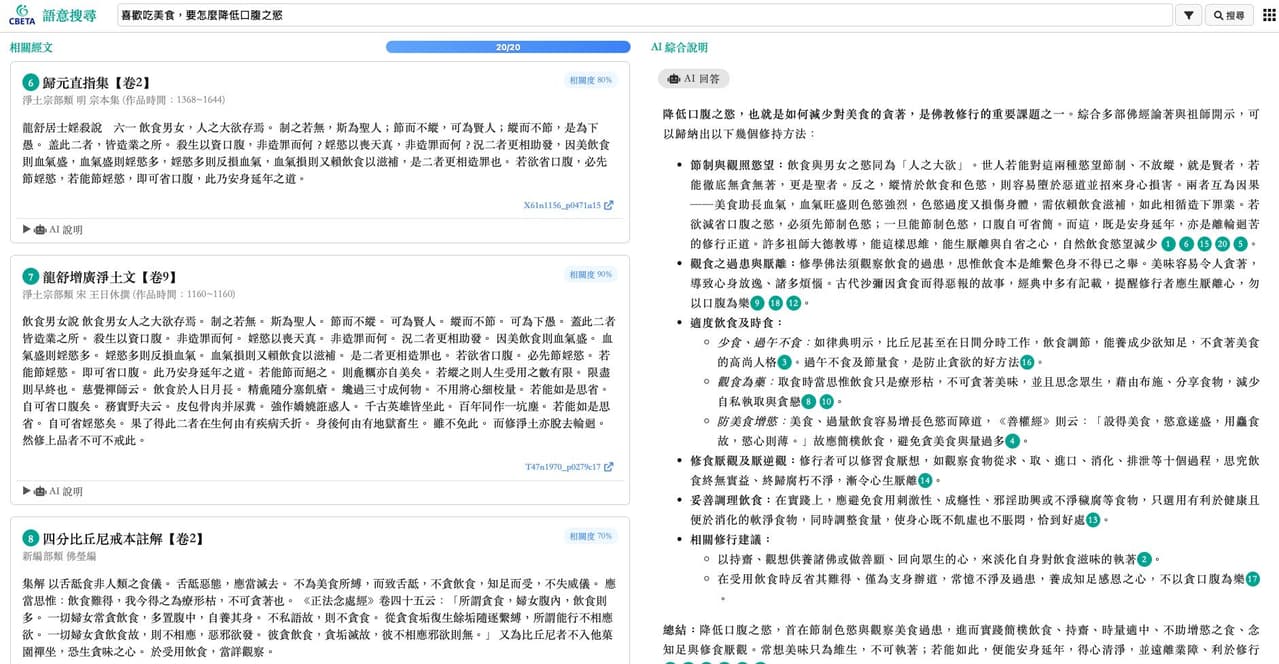The image size is (1279, 664).
Task: Click citation badge 1 in the AI answer
Action: point(1168,243)
